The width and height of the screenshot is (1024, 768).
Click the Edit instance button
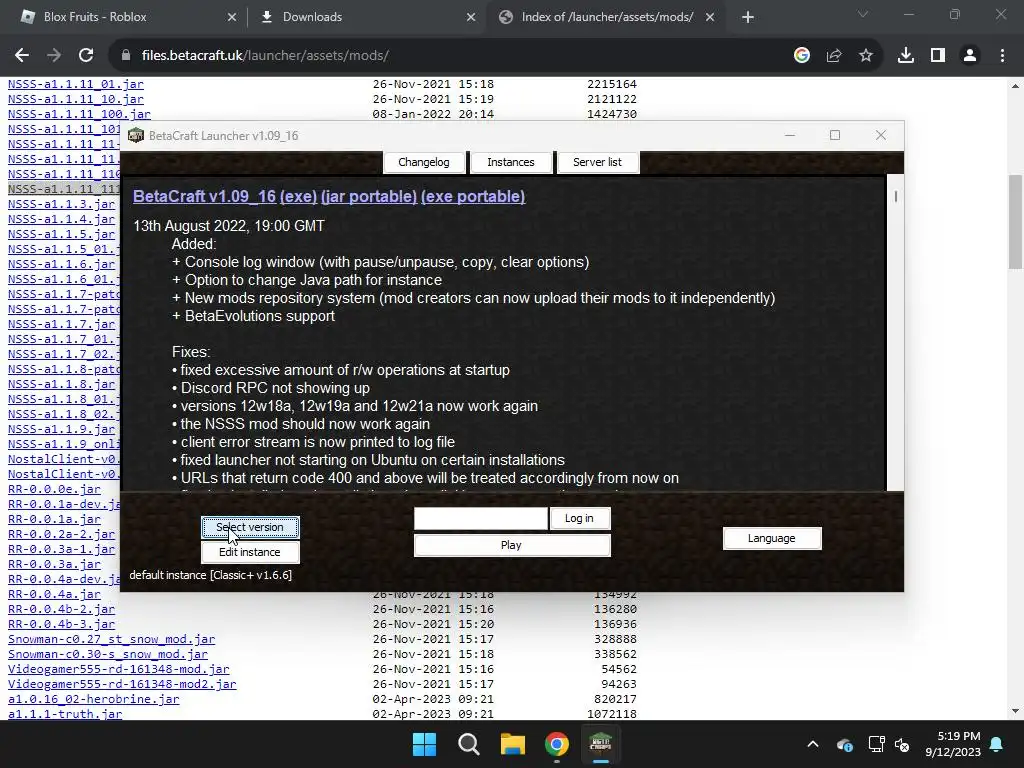250,552
